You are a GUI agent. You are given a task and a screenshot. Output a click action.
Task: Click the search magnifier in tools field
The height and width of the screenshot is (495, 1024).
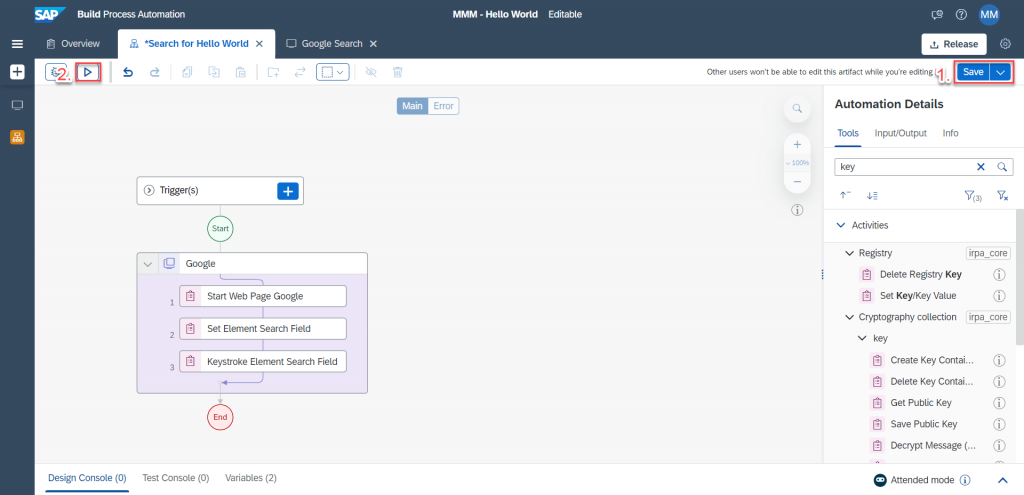(x=1002, y=167)
